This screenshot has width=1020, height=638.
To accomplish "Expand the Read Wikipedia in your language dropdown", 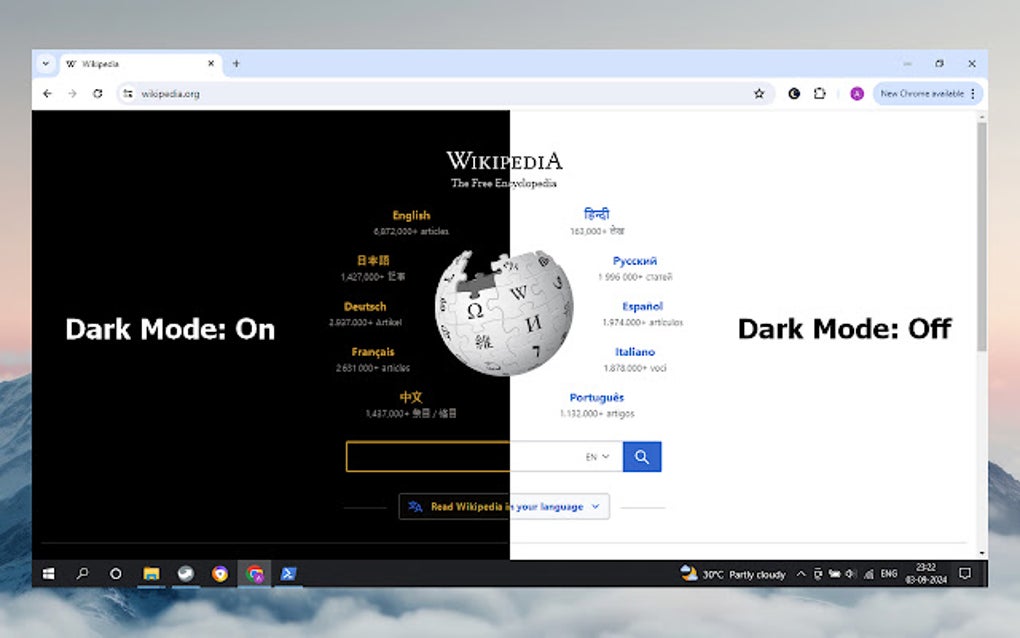I will [x=503, y=506].
